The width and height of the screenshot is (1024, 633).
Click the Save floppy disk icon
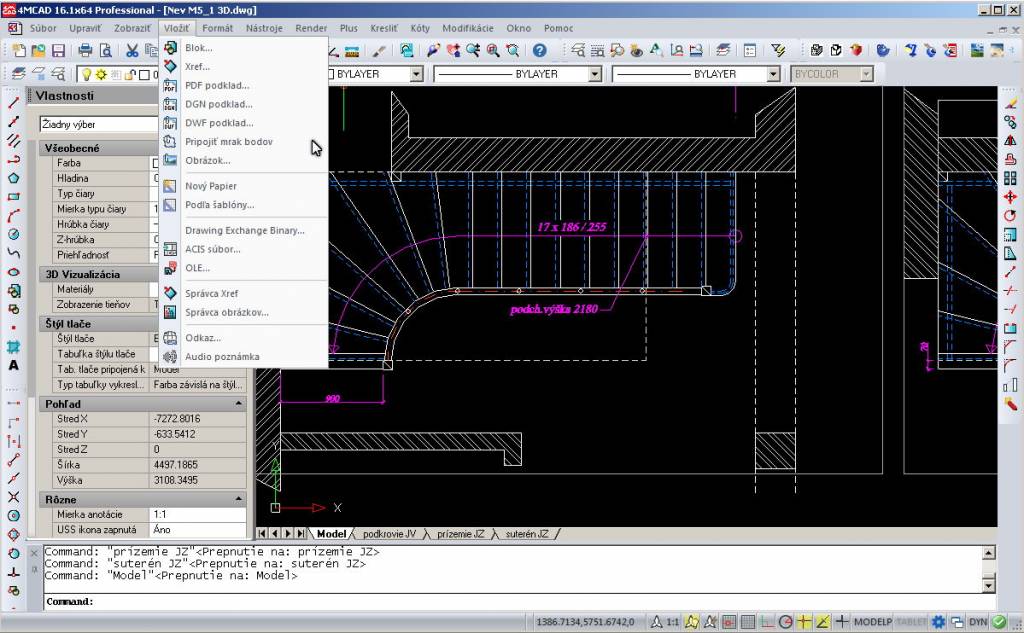click(58, 50)
